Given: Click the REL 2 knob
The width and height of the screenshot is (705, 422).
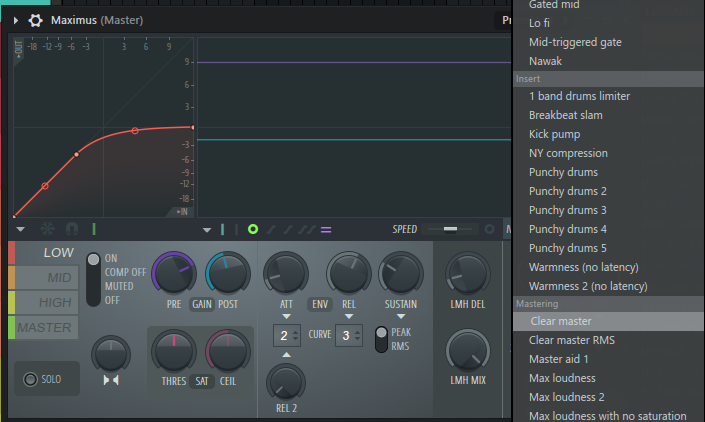Looking at the screenshot, I should [286, 382].
